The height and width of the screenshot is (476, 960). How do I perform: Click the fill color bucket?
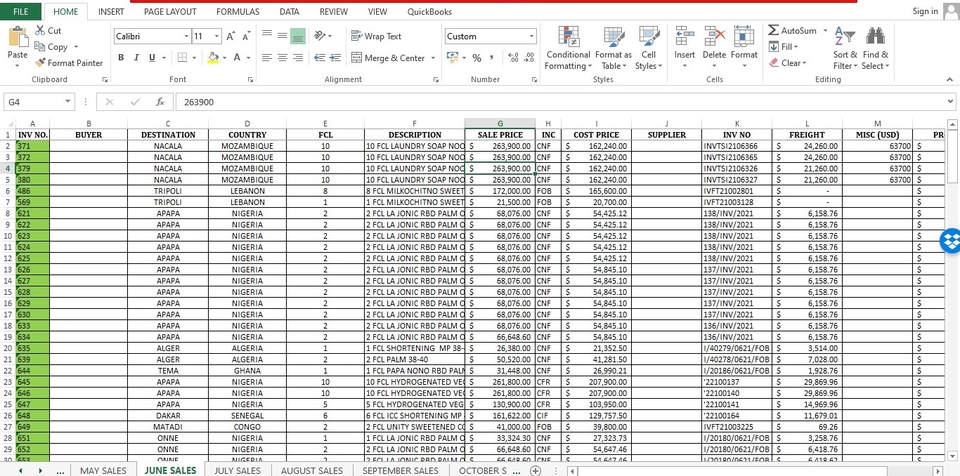pos(213,58)
